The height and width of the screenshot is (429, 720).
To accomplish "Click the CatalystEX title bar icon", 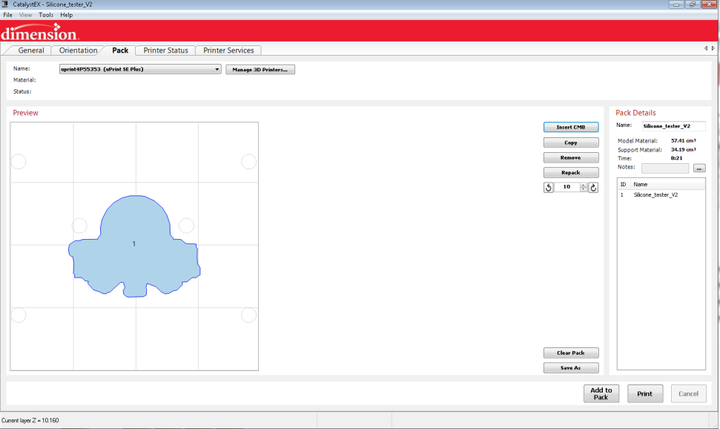I will click(5, 4).
